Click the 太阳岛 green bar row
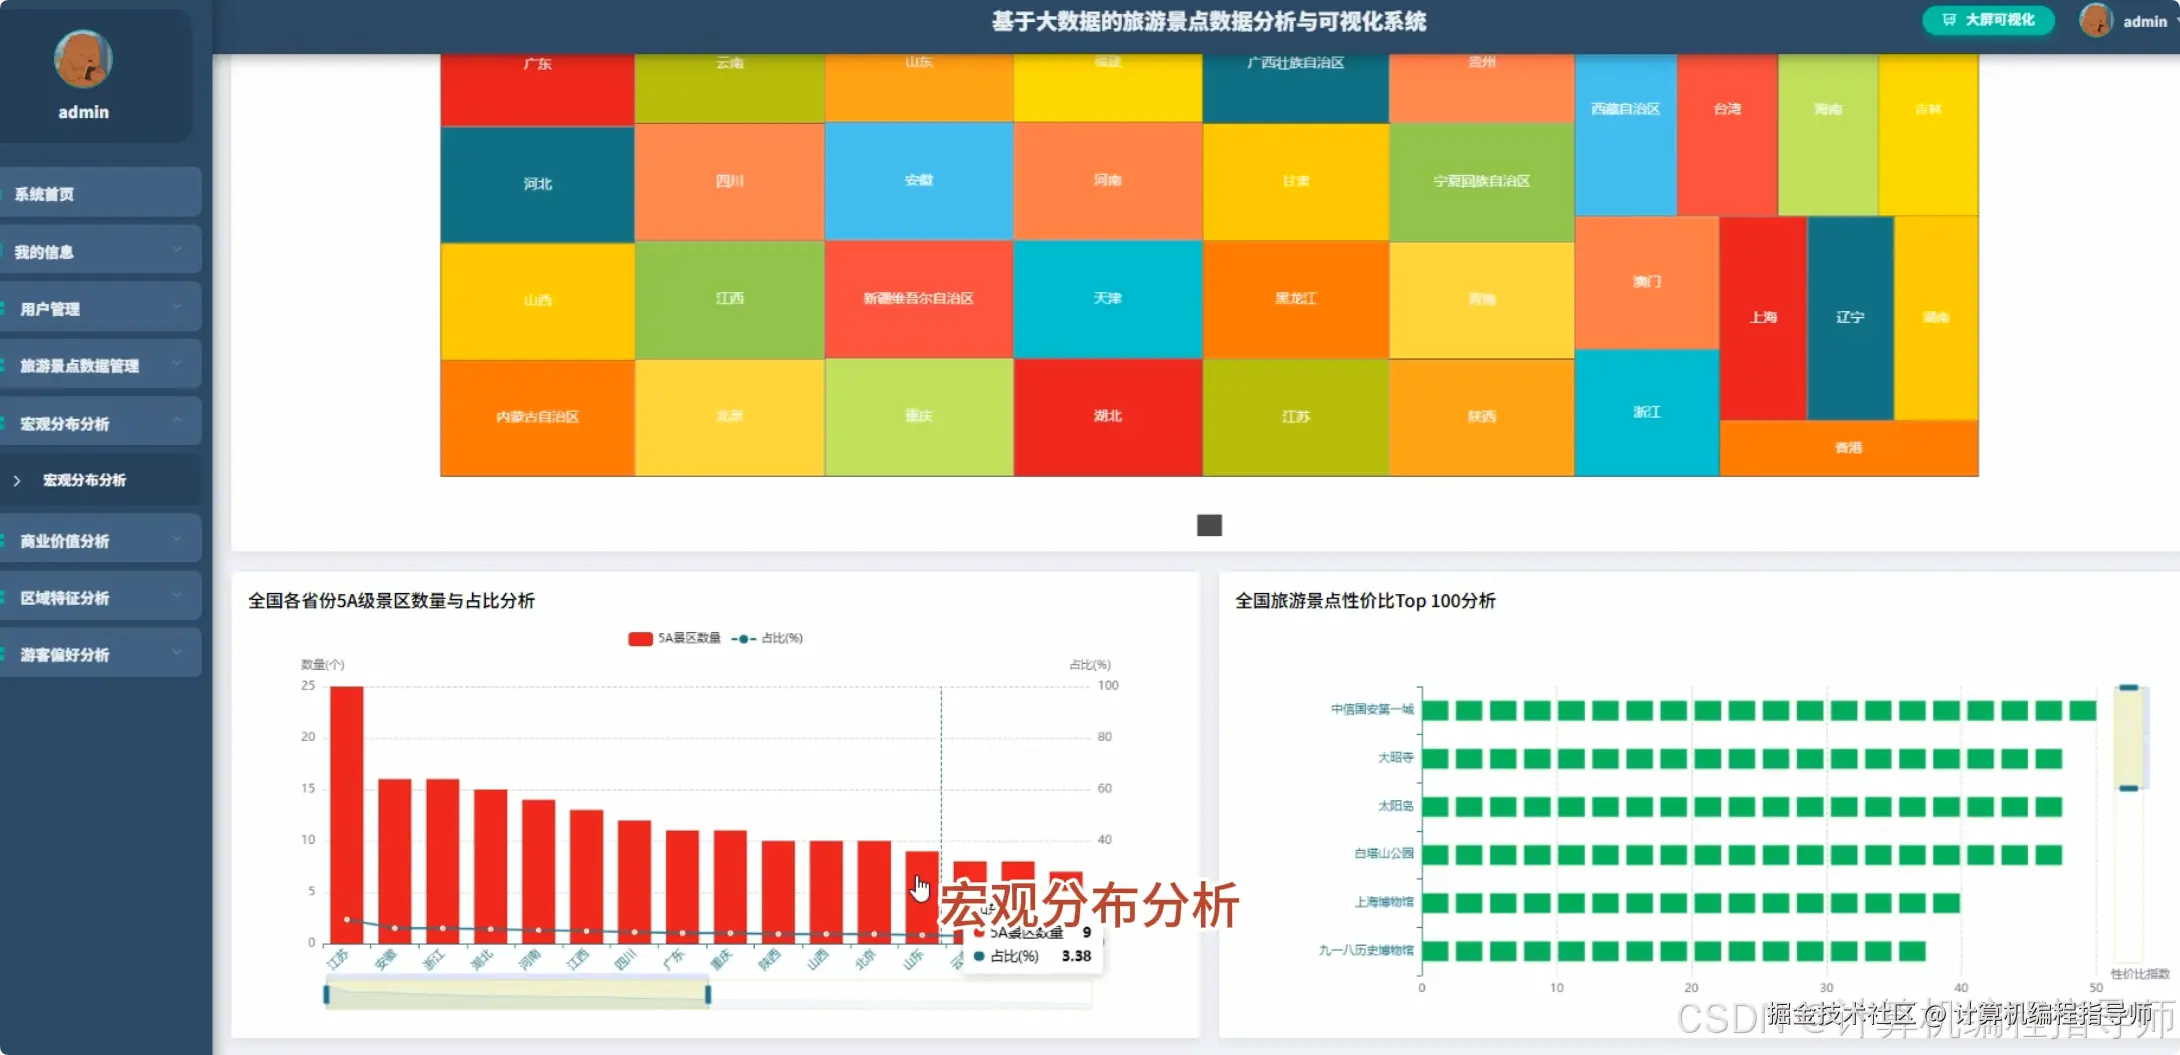 click(1741, 806)
